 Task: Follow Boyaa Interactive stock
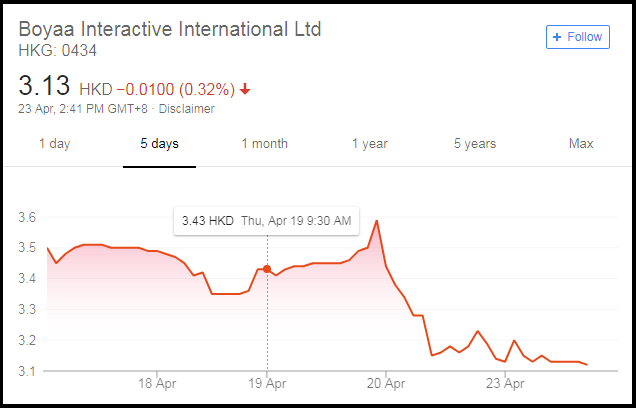pyautogui.click(x=578, y=37)
